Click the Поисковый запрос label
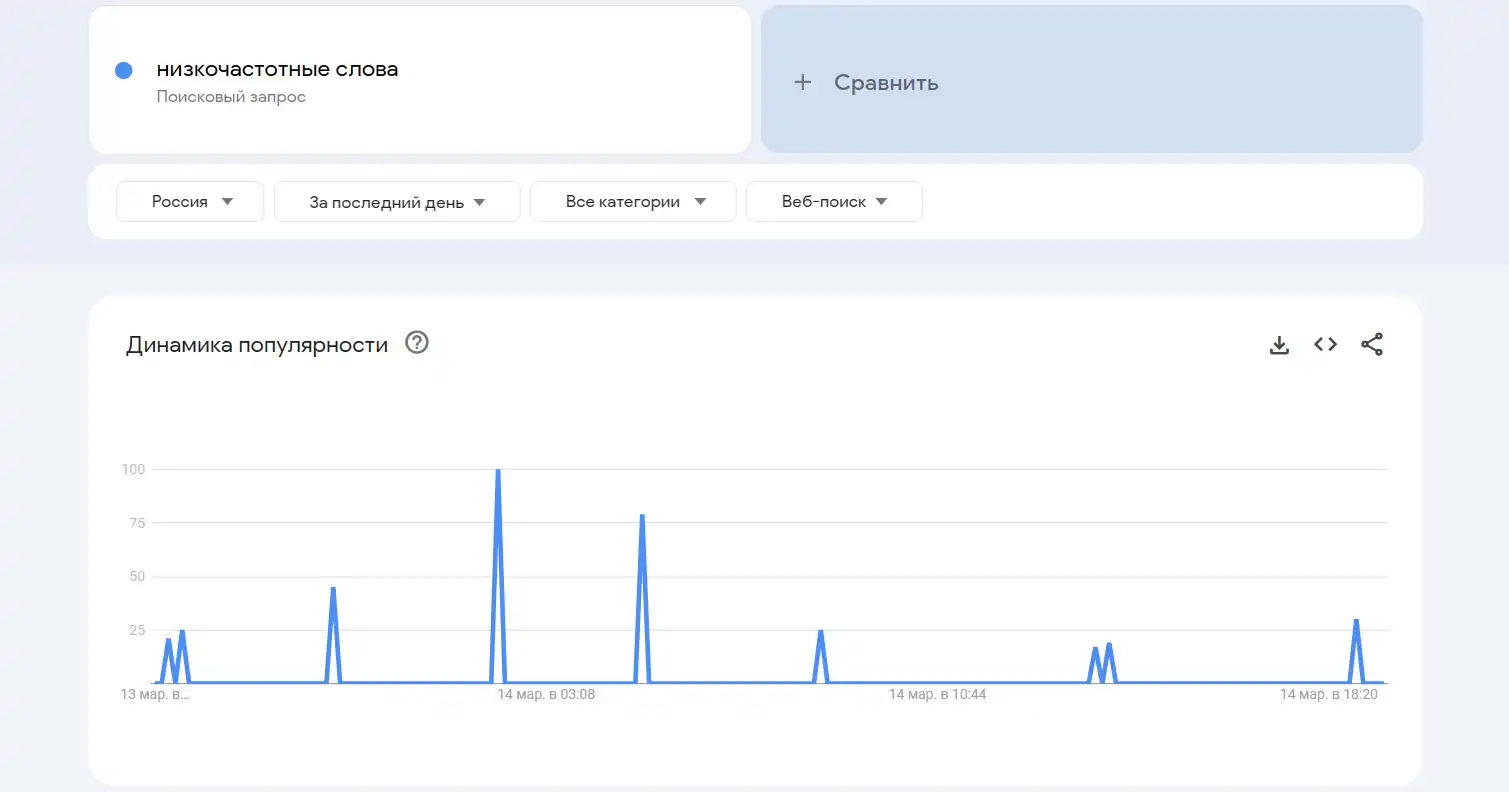The width and height of the screenshot is (1509, 792). coord(231,97)
